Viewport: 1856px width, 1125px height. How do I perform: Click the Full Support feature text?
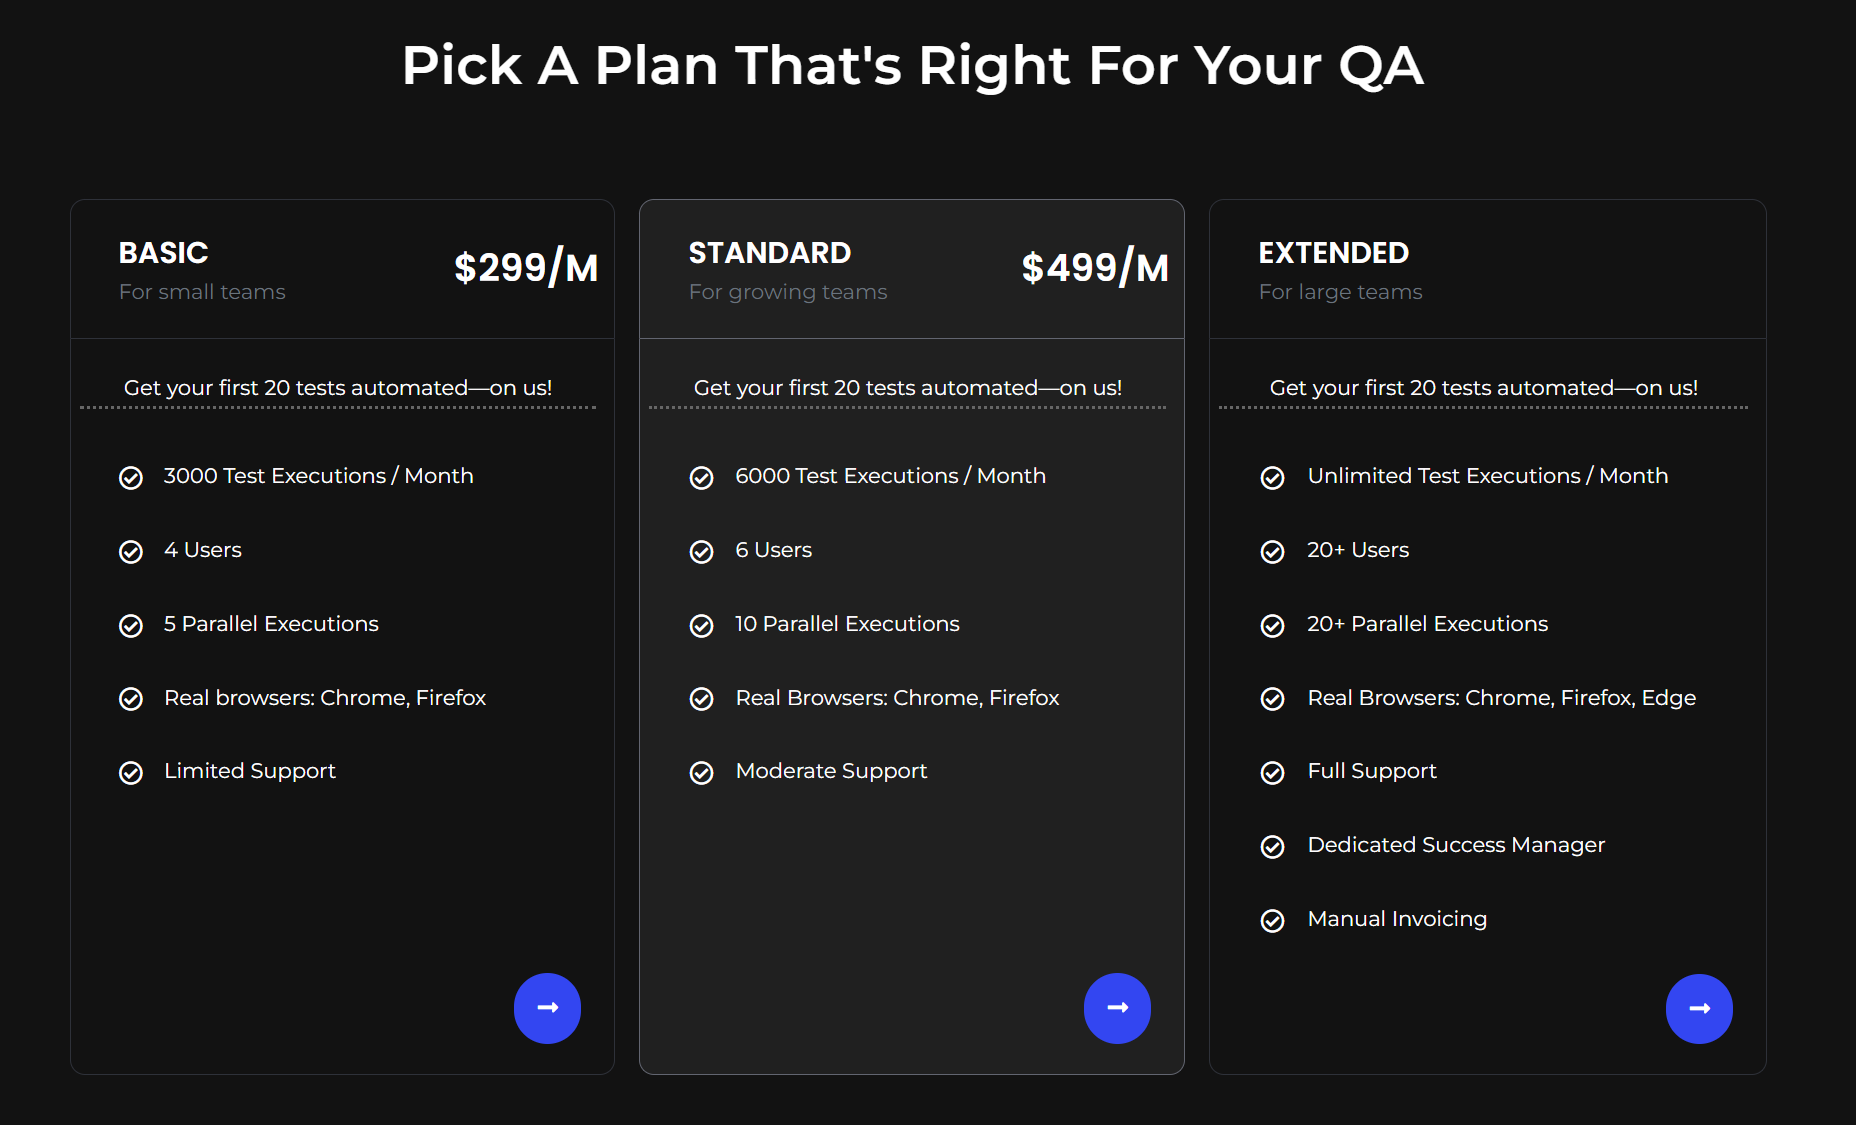[1371, 771]
